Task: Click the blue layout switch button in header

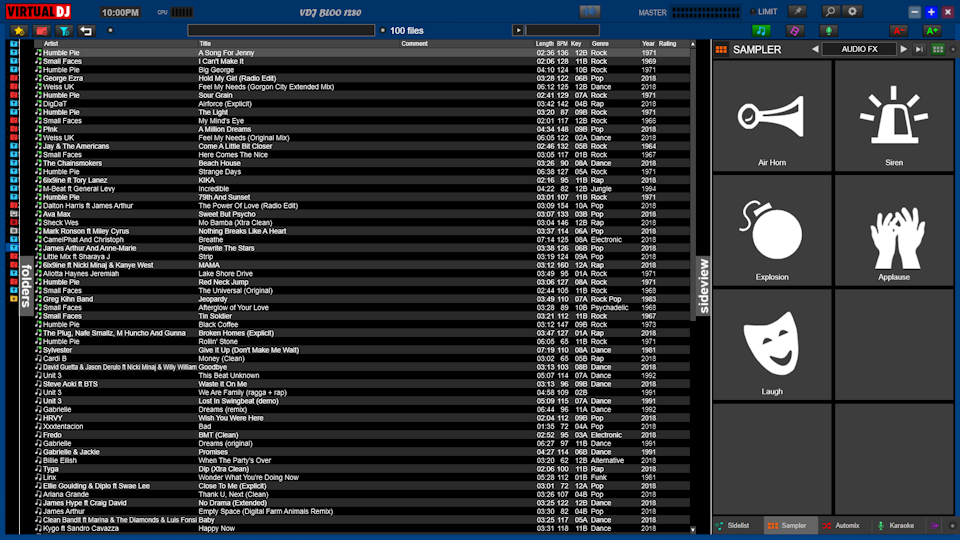Action: 590,12
